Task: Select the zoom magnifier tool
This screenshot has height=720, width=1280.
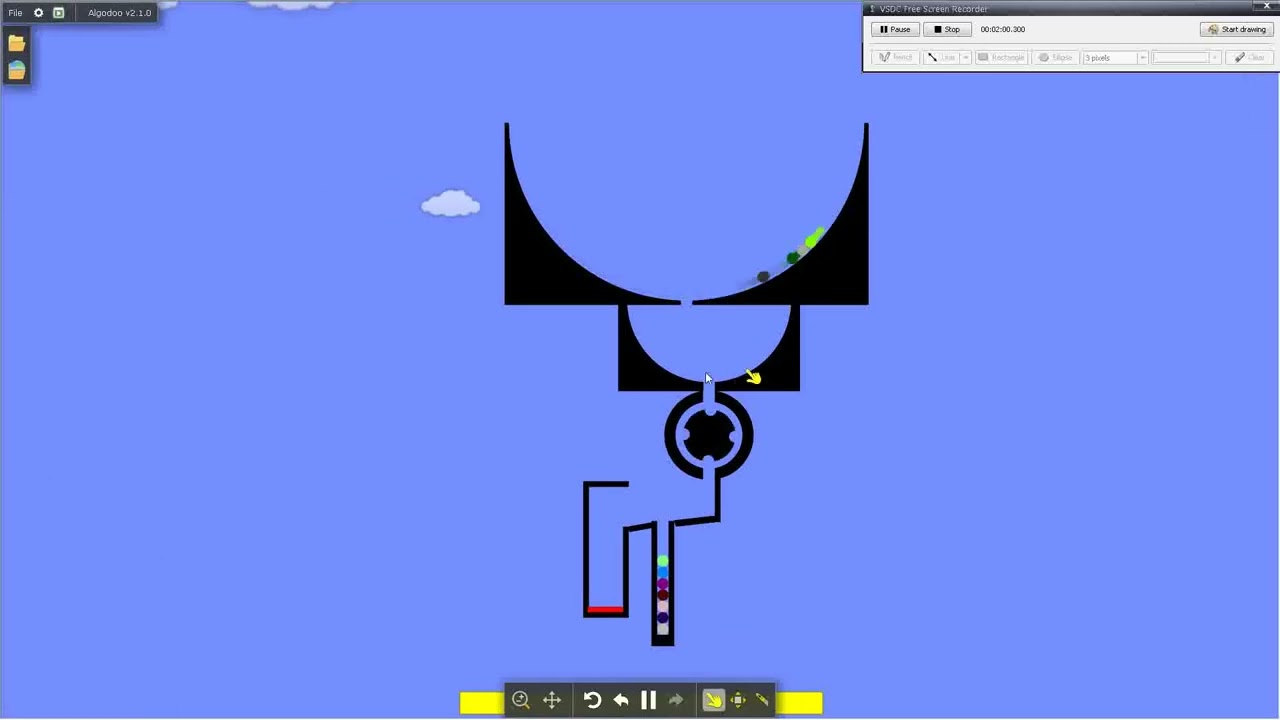Action: click(x=521, y=700)
